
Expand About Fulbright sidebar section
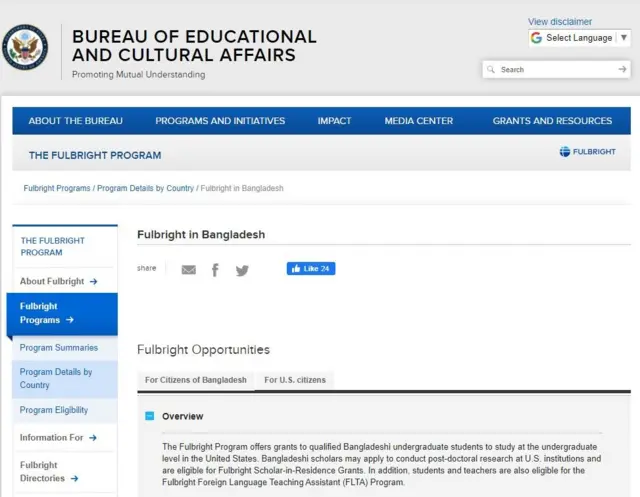[x=59, y=282]
